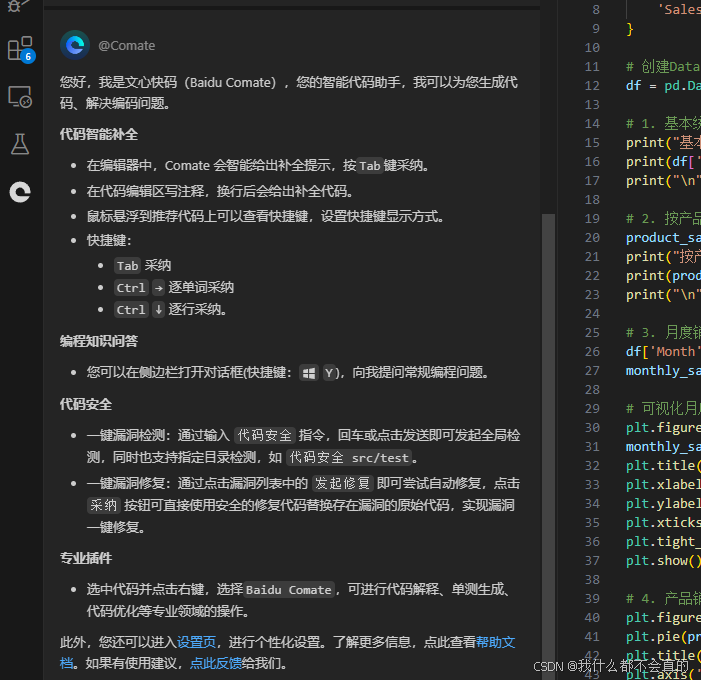This screenshot has height=680, width=701.
Task: Click the Tab 采纳 shortcut row
Action: pyautogui.click(x=143, y=266)
